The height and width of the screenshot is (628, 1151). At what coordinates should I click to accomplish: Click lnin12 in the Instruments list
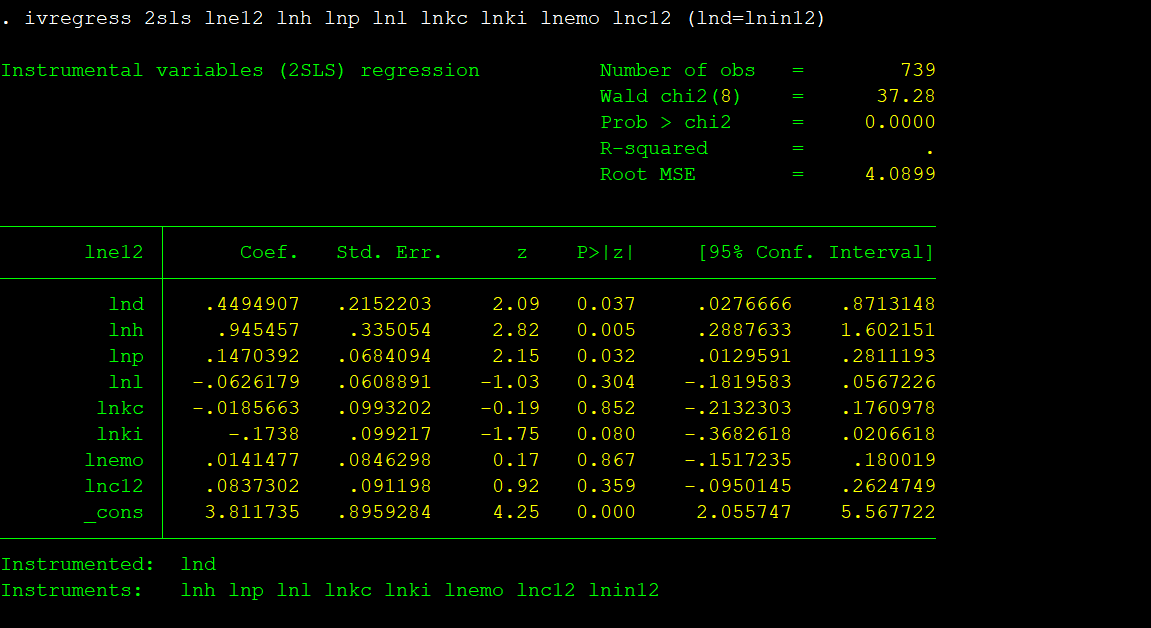(x=623, y=591)
